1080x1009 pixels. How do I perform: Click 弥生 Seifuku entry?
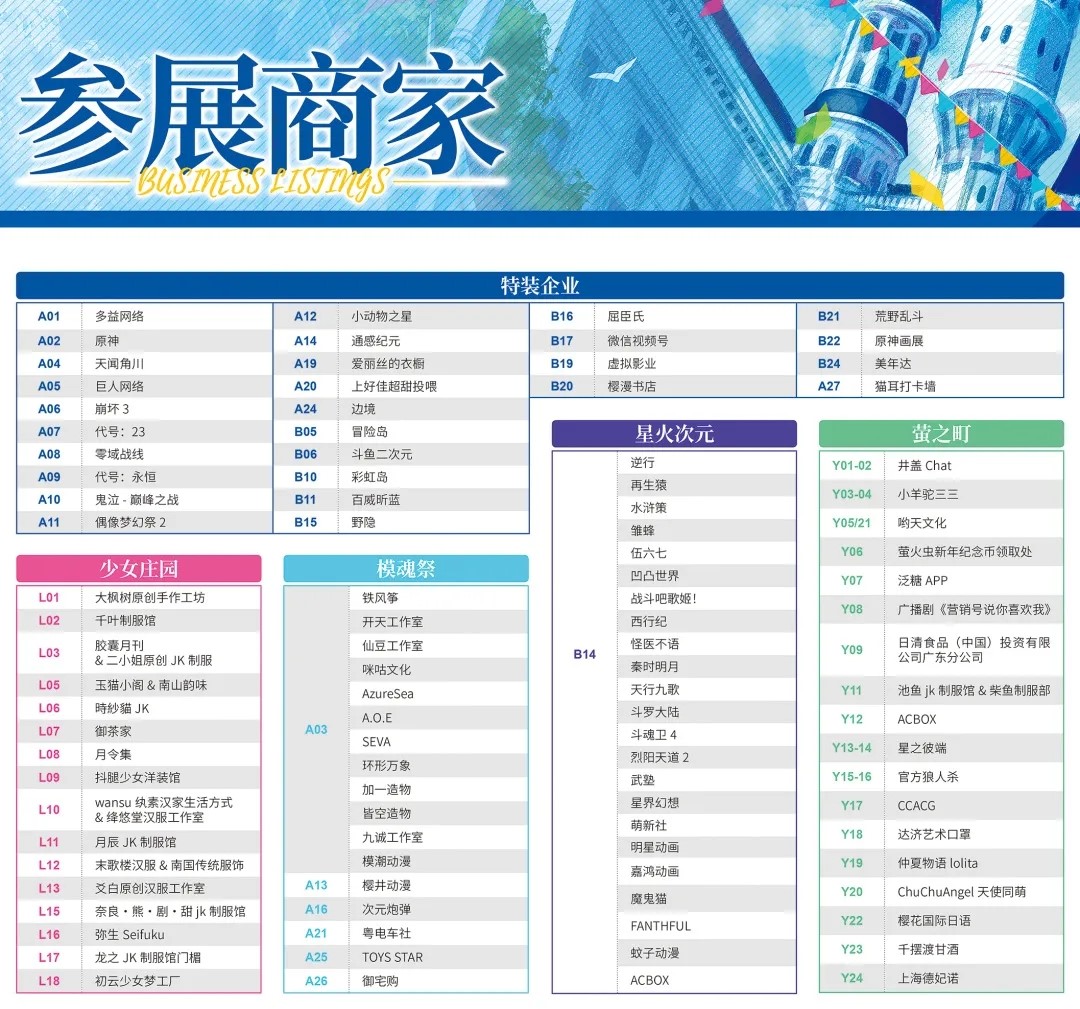click(129, 935)
